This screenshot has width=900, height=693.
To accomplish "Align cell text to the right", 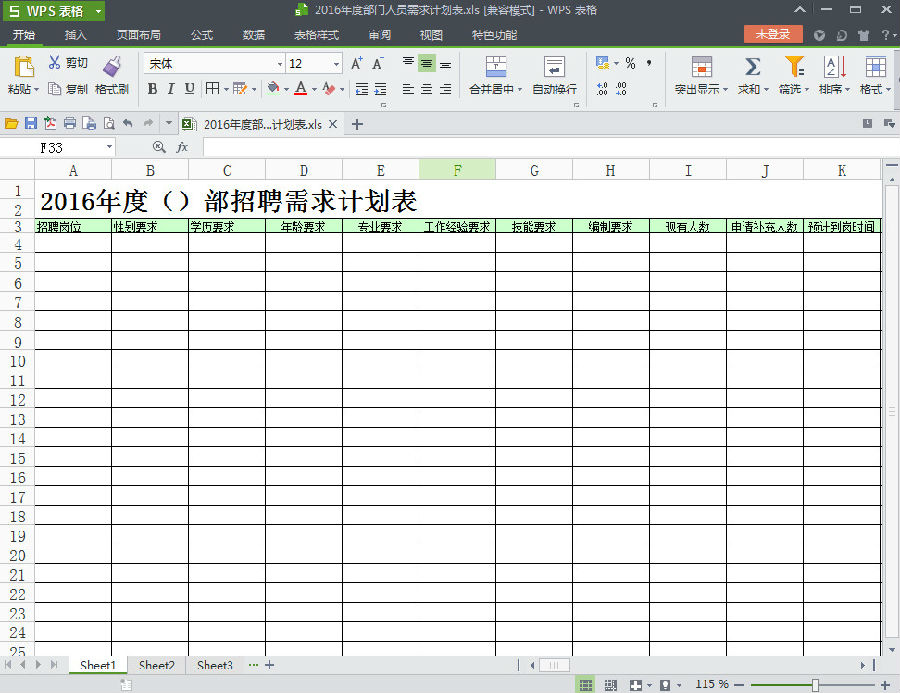I will point(445,89).
